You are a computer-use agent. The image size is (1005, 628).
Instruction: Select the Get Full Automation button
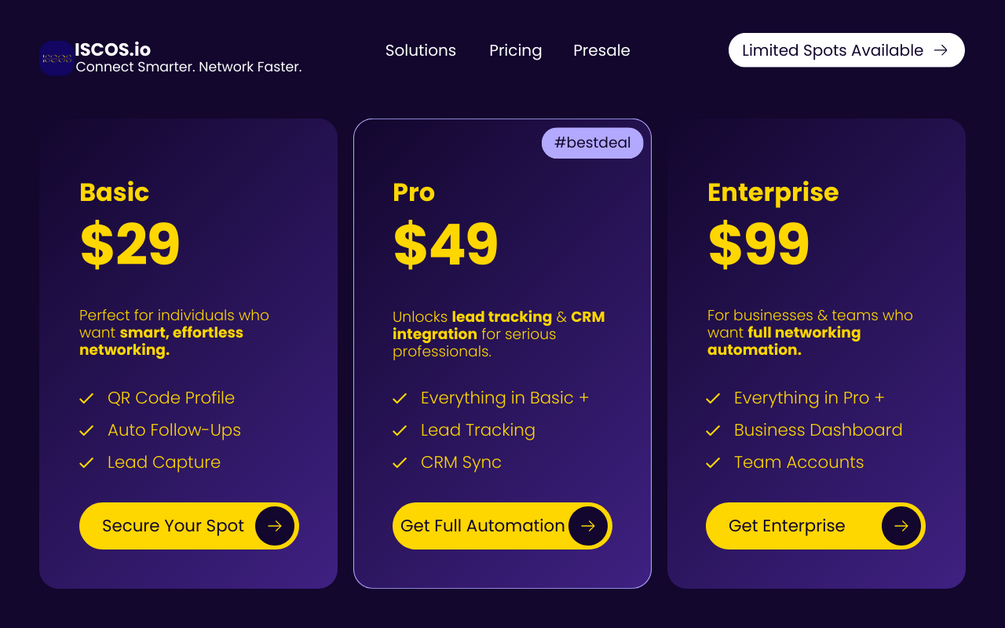(502, 525)
